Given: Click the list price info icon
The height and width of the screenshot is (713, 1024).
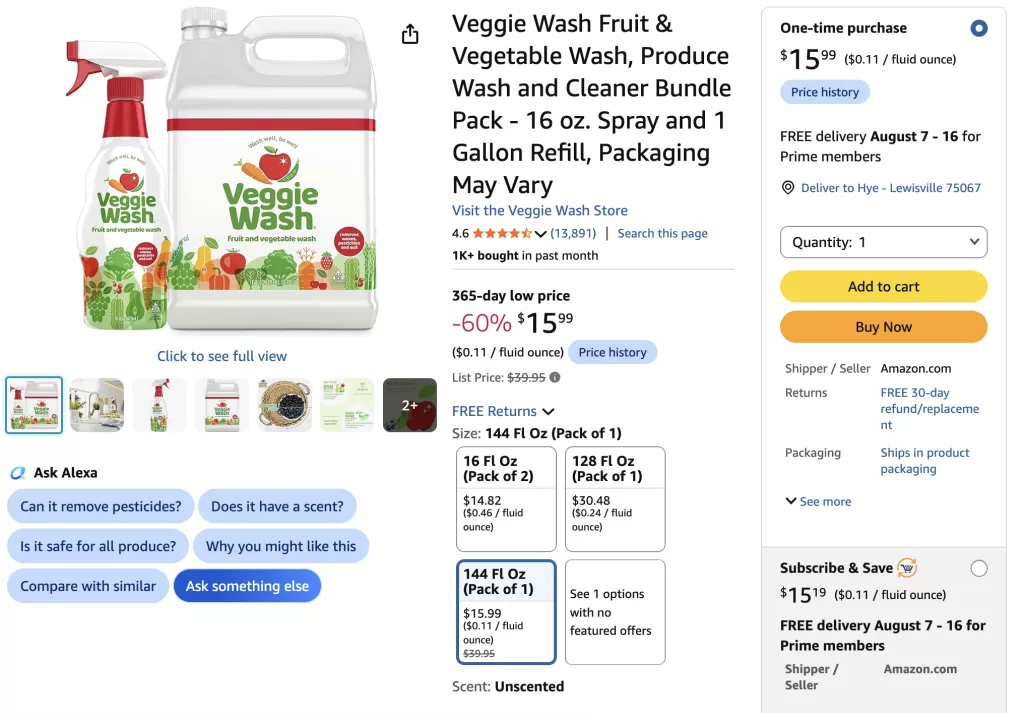Looking at the screenshot, I should 554,377.
